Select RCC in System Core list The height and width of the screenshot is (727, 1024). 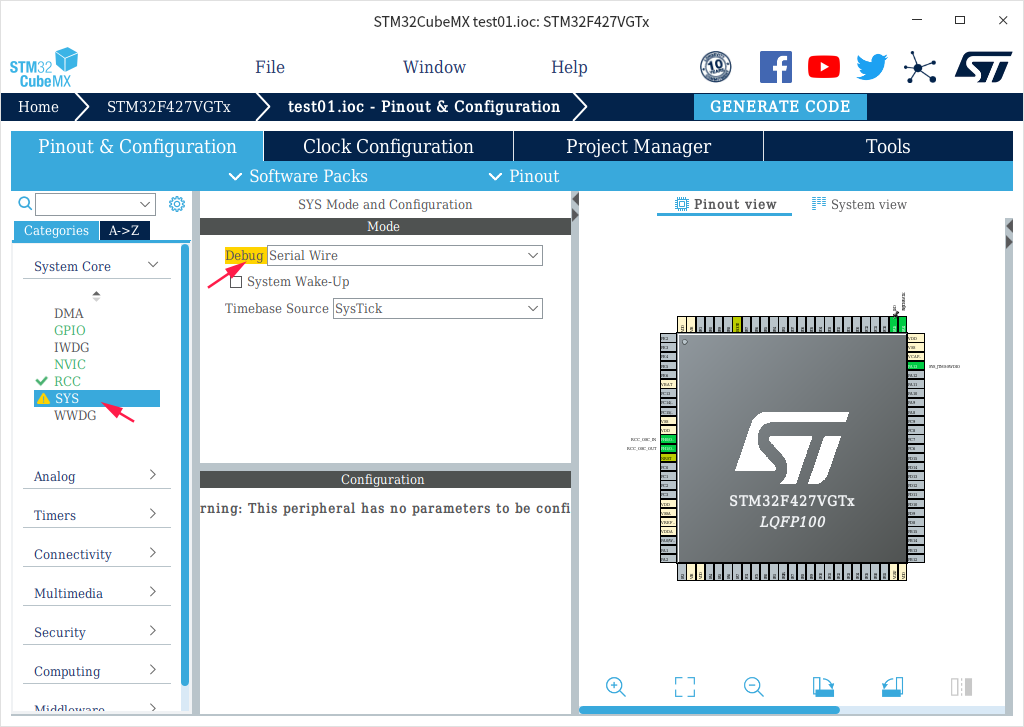(67, 381)
